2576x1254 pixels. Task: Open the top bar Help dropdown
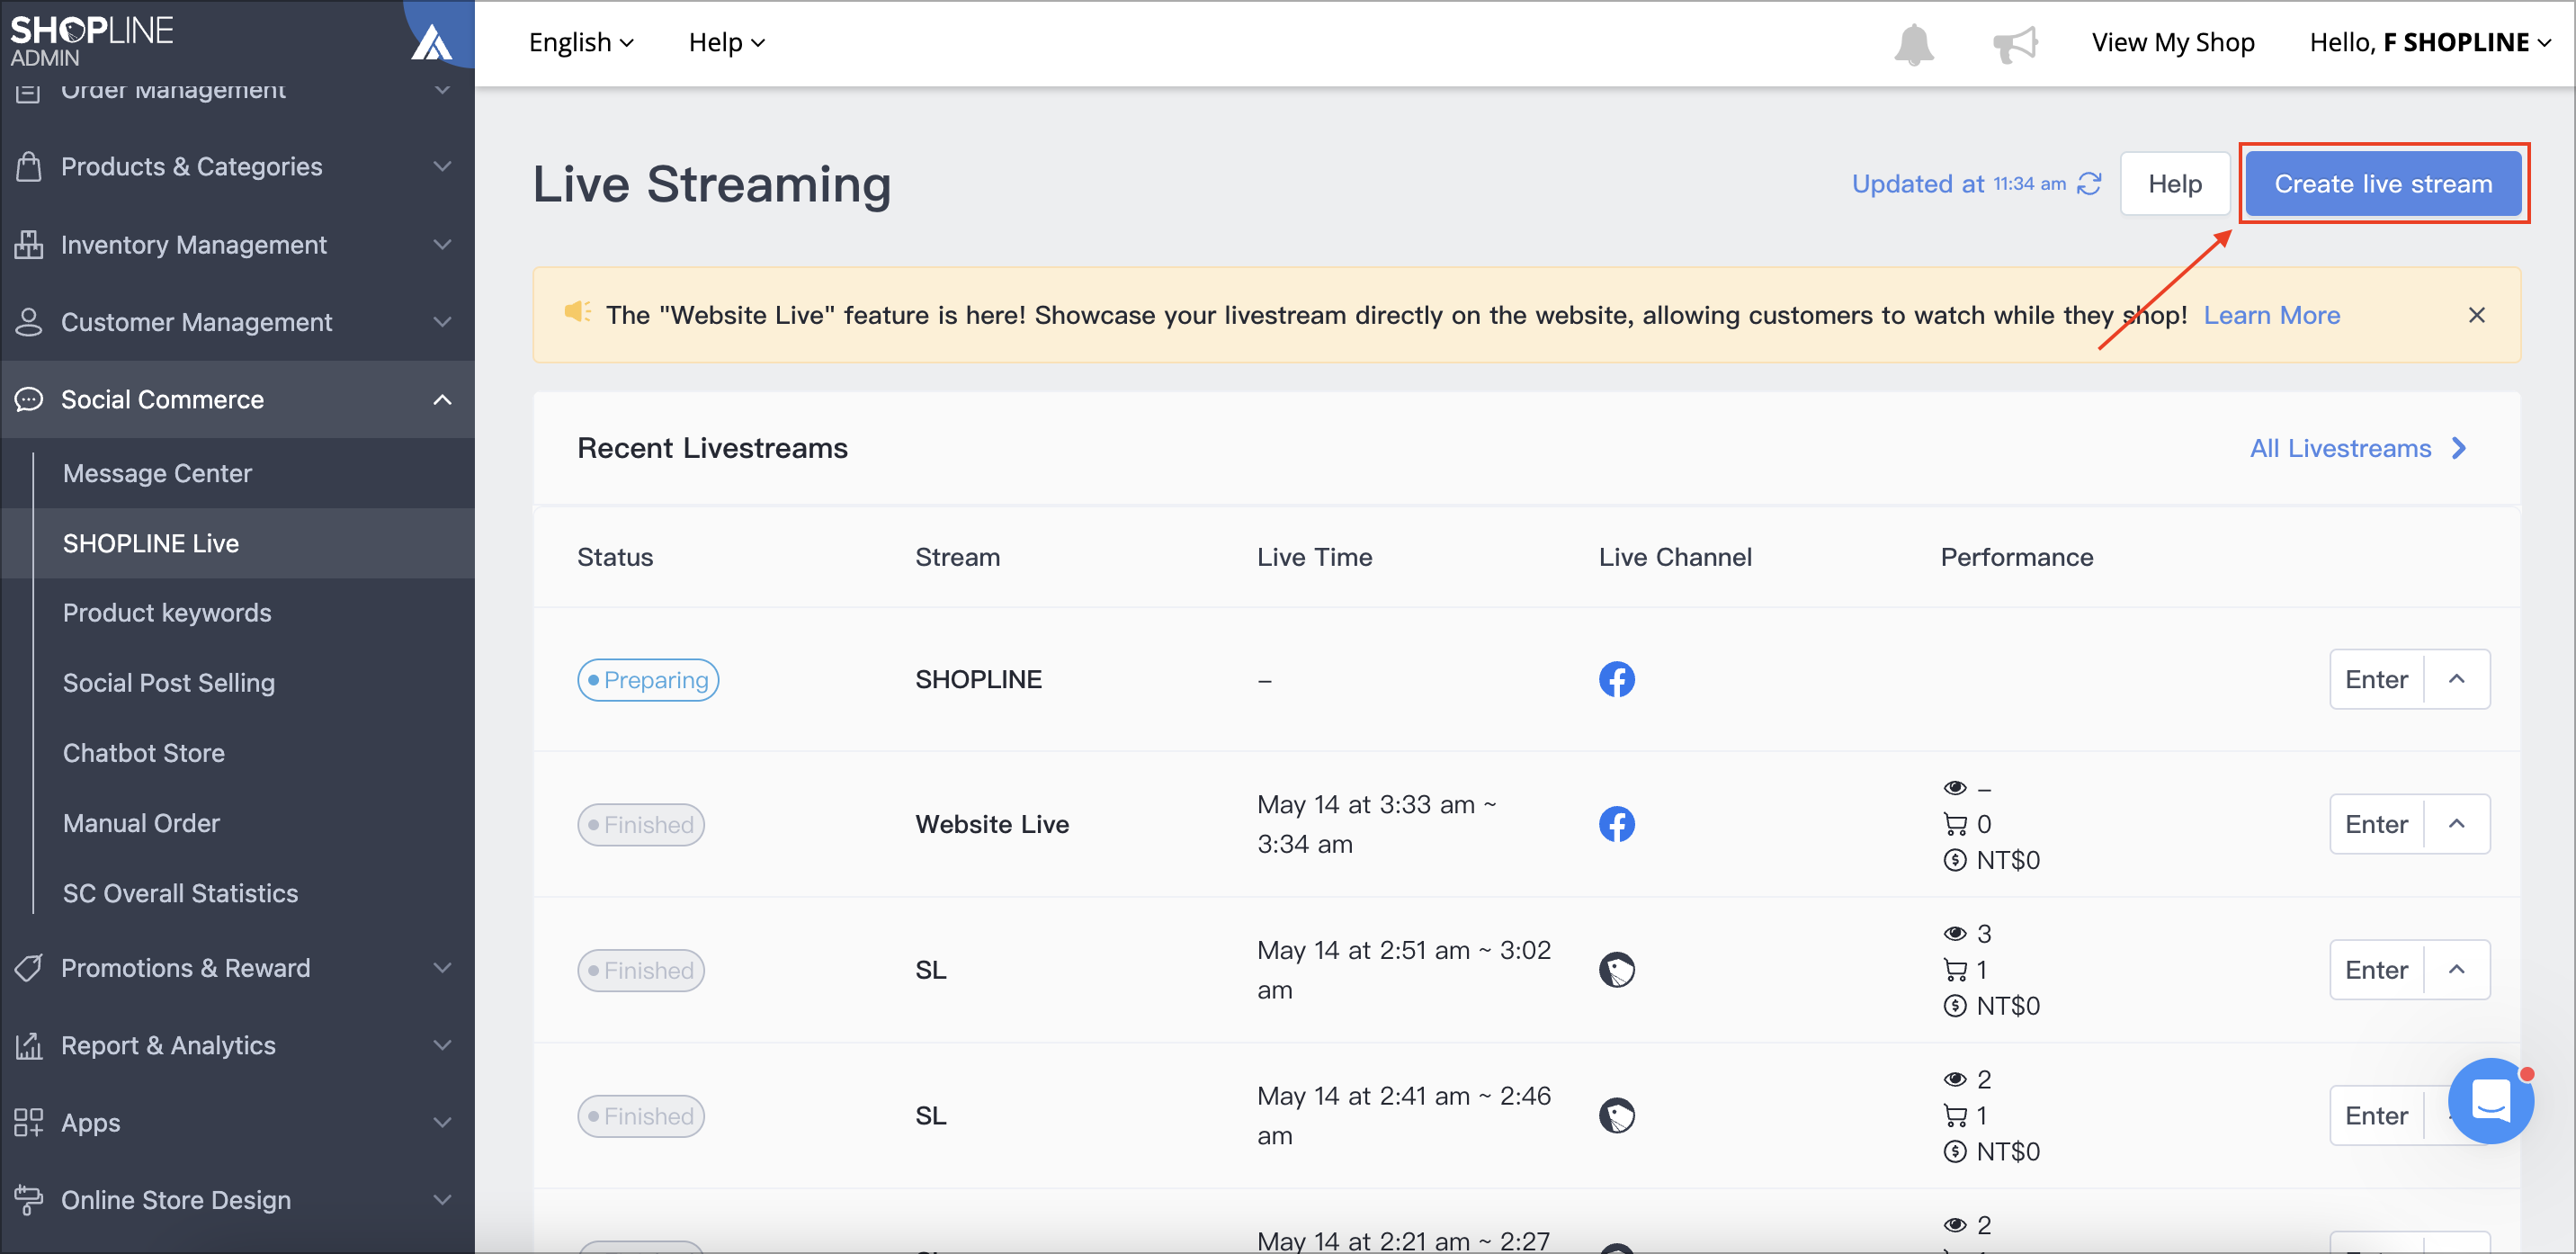[x=726, y=42]
